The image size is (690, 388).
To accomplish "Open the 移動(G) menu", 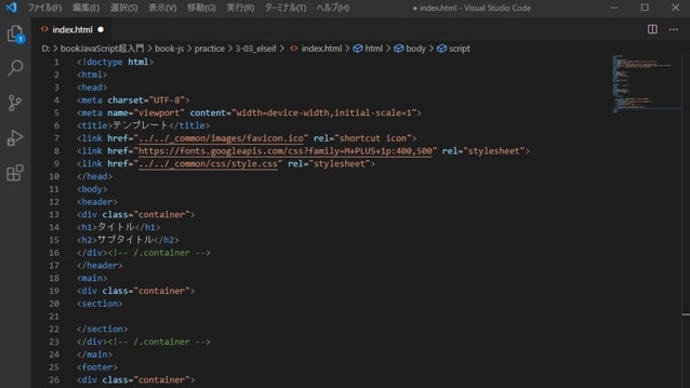I will point(201,8).
